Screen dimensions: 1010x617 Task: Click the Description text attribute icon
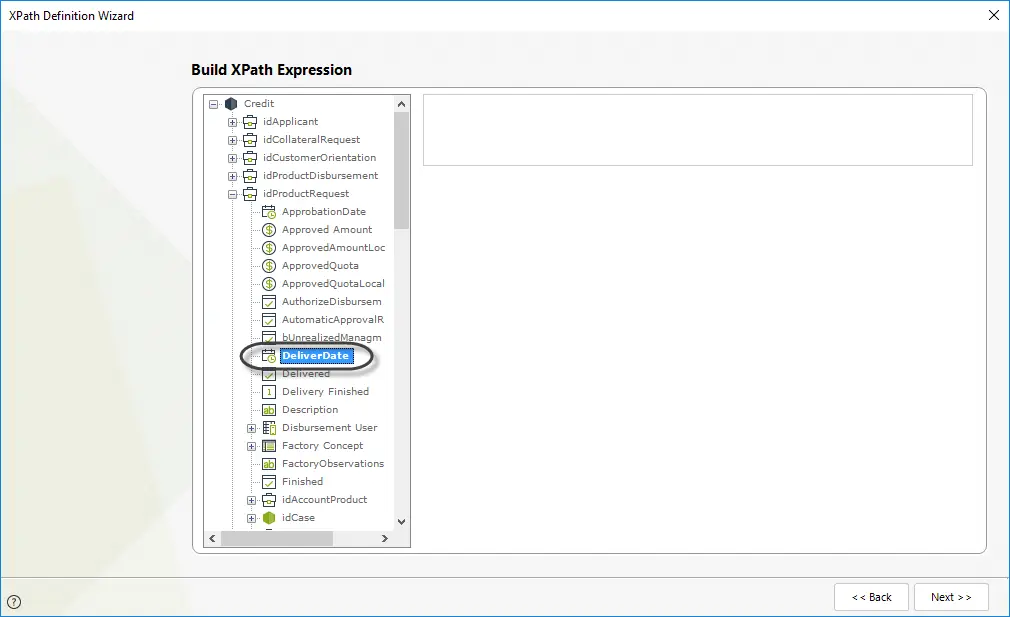pyautogui.click(x=269, y=410)
